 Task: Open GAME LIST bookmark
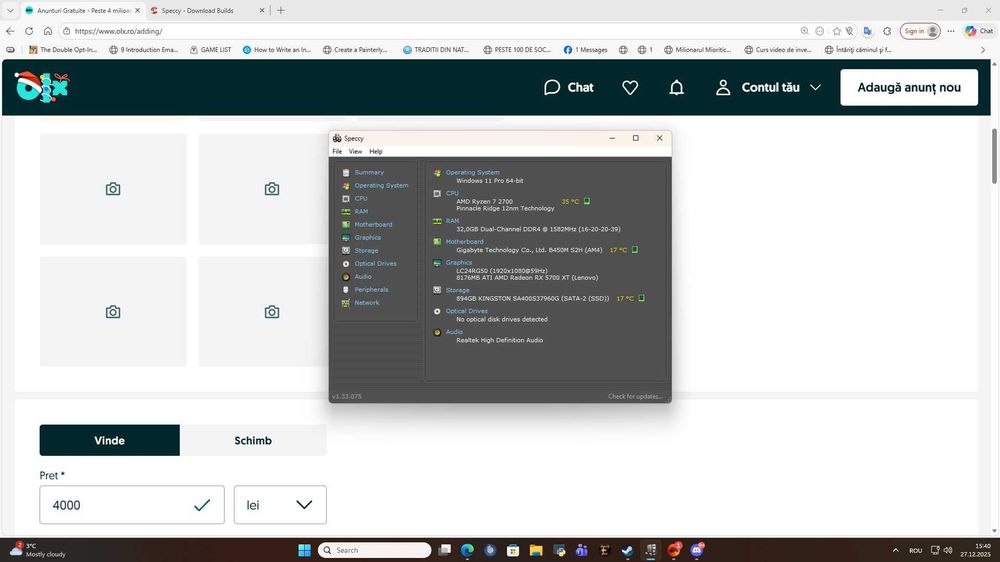pyautogui.click(x=210, y=50)
